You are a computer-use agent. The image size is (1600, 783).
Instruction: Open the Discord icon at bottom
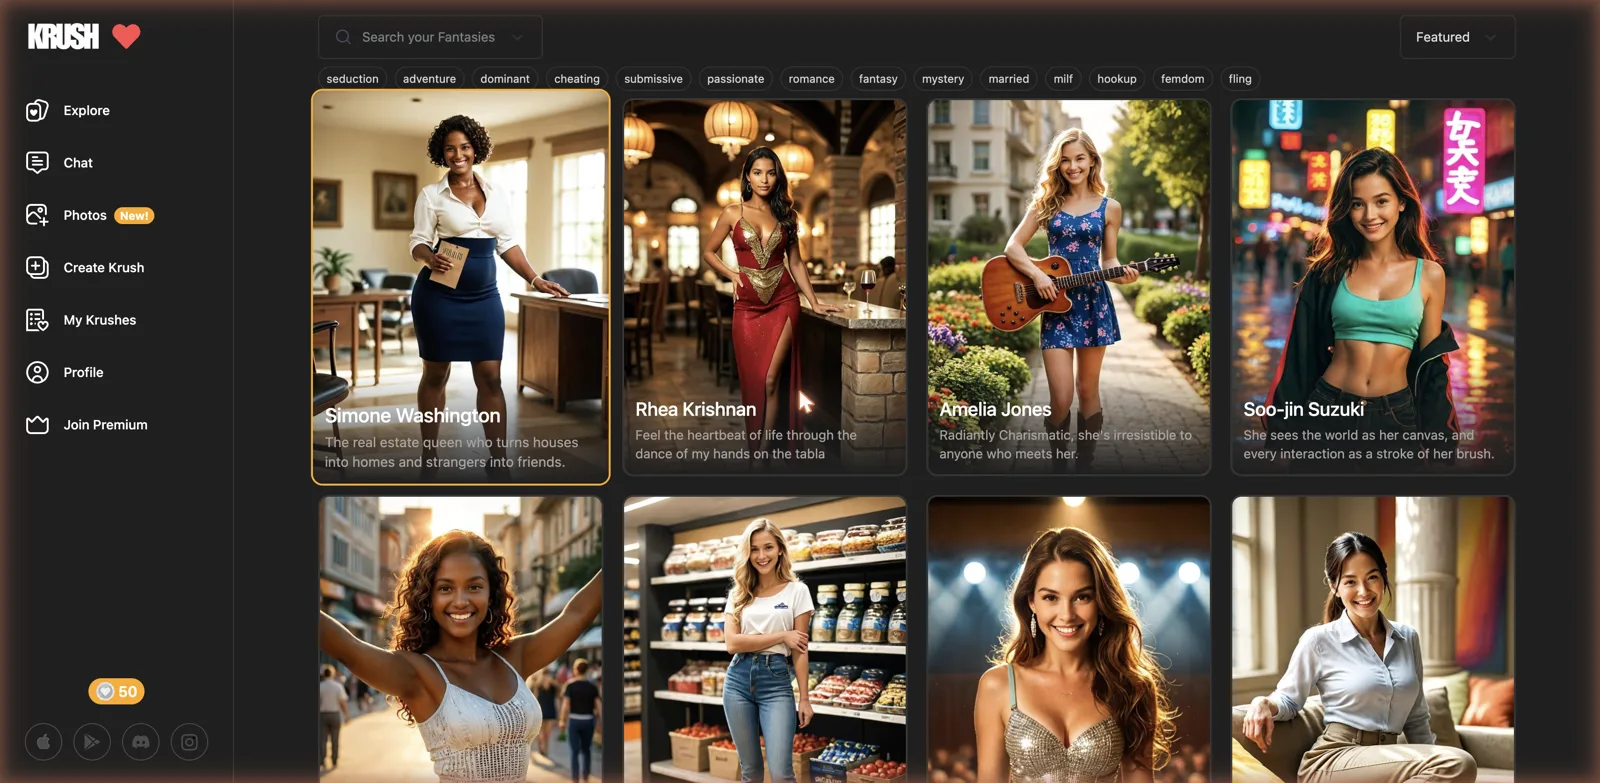pyautogui.click(x=141, y=742)
